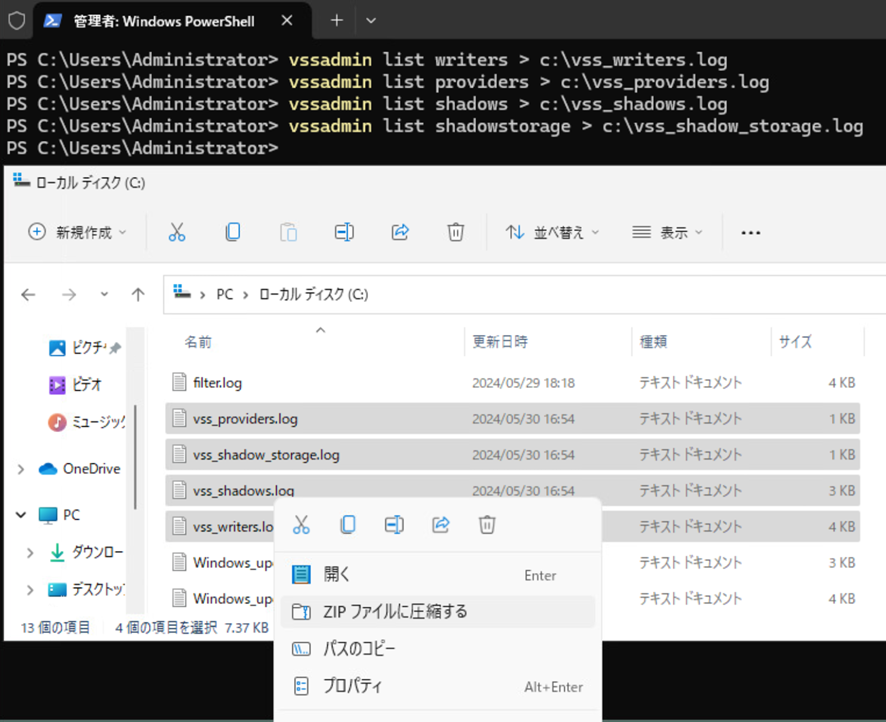This screenshot has width=886, height=722.
Task: Select the filter.log file row
Action: click(x=513, y=382)
